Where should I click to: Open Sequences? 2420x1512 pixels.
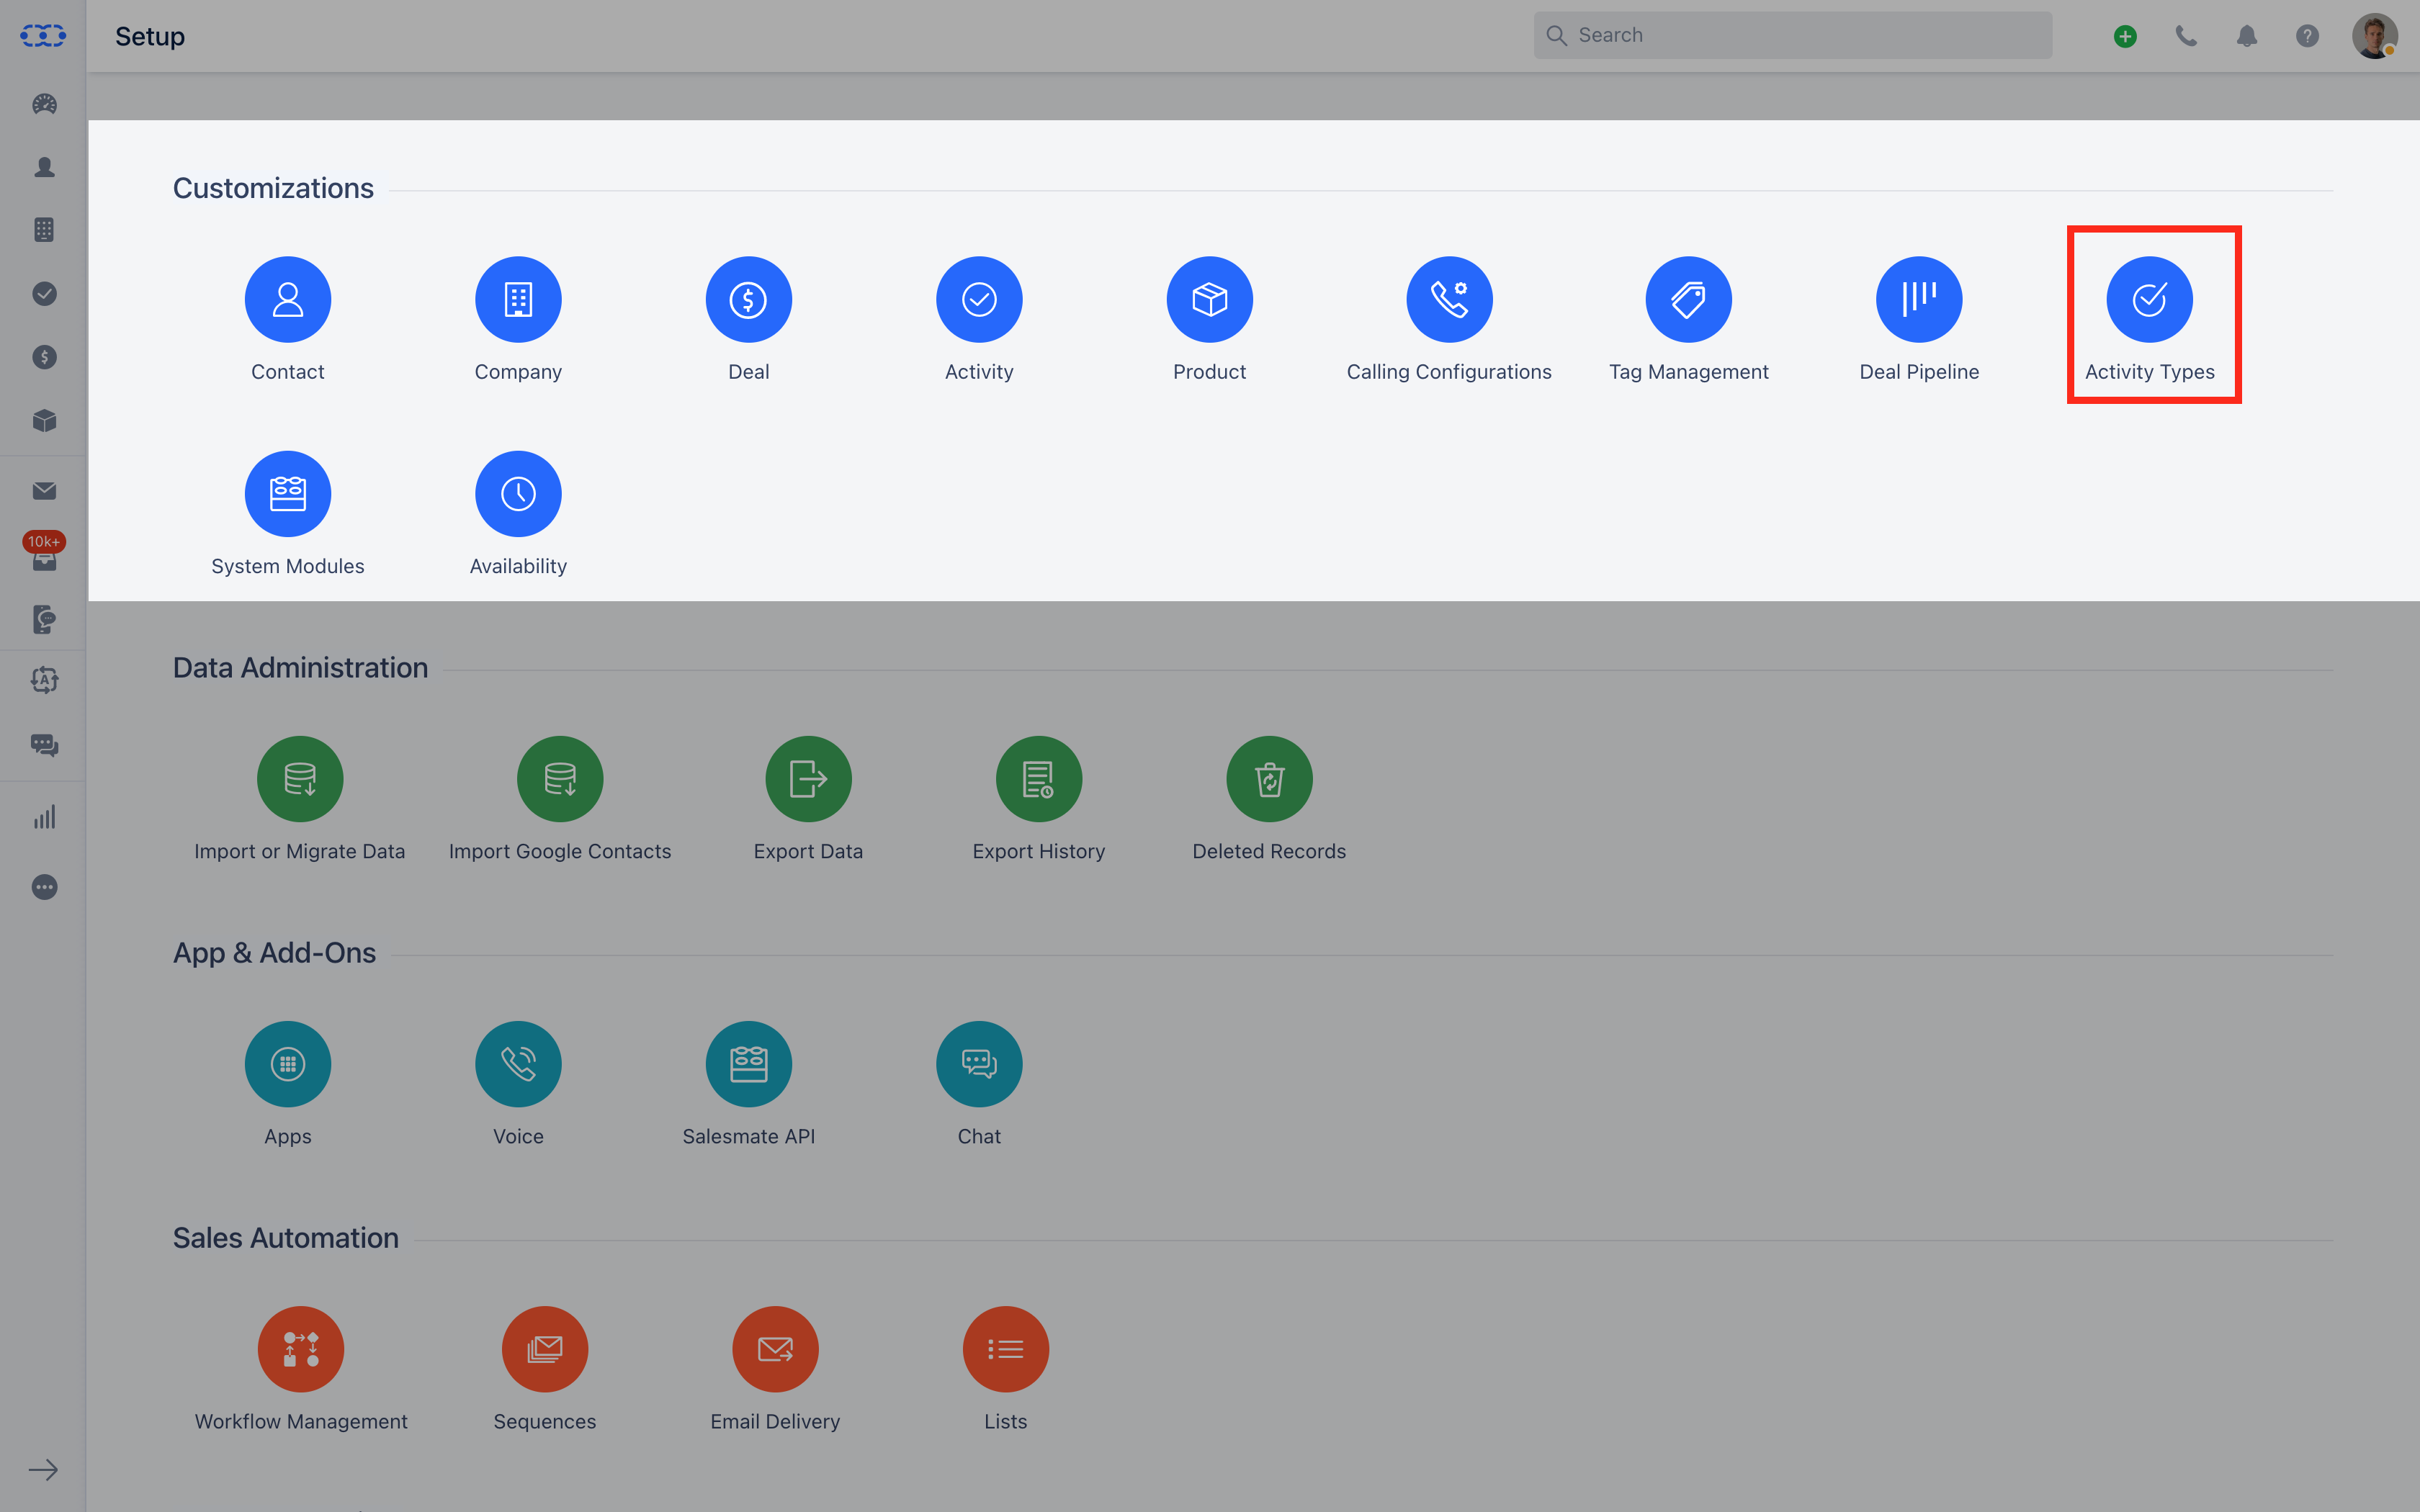(x=545, y=1349)
